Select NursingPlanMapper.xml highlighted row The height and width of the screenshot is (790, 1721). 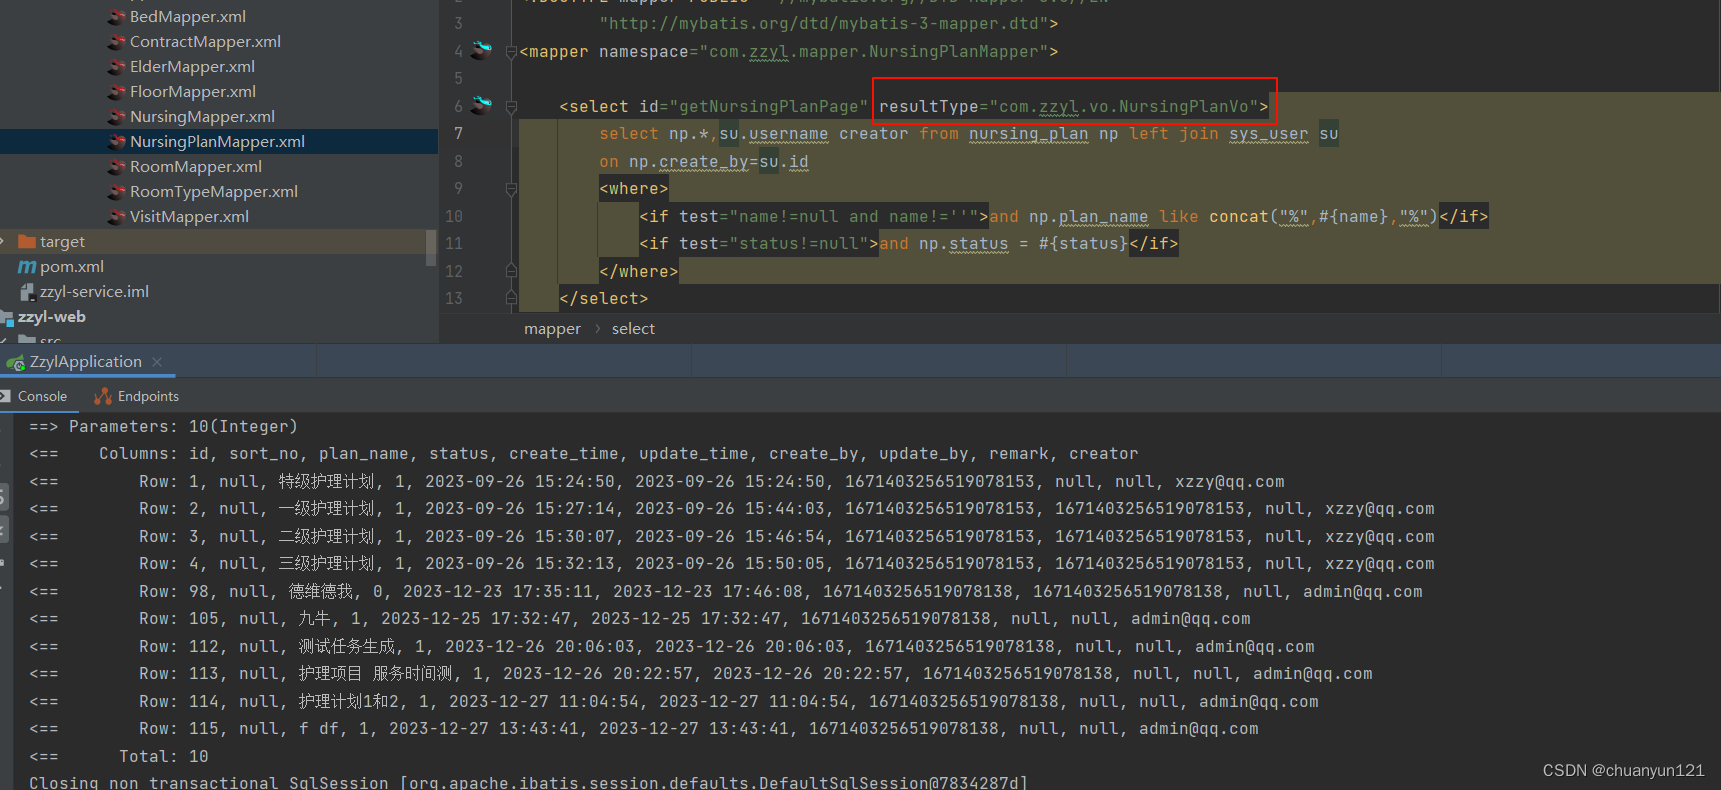click(219, 142)
